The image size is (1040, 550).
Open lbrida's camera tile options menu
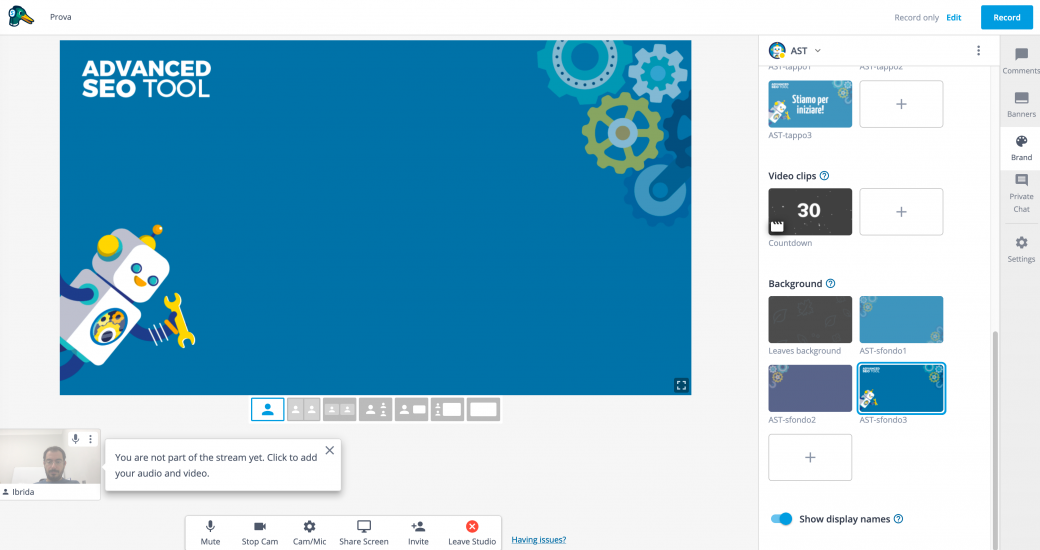point(91,439)
